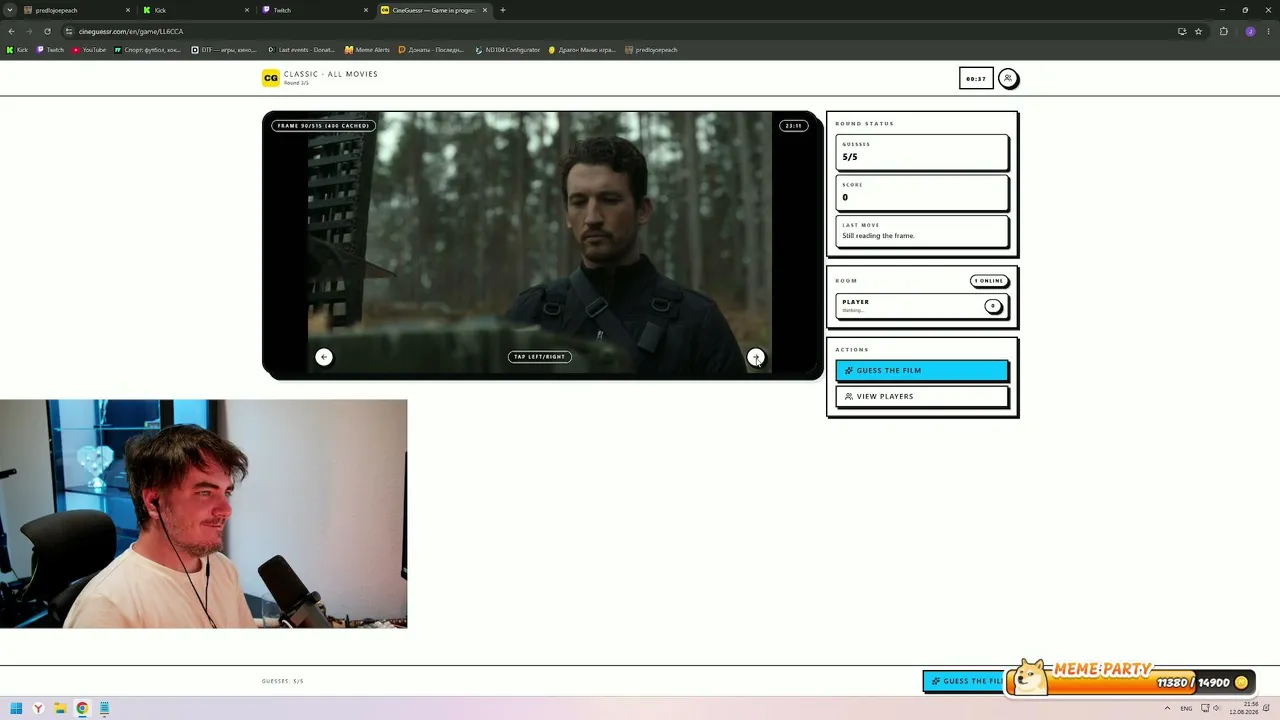Click the Tap Left/Right hint pill
Screen dimensions: 1280x720
click(540, 357)
